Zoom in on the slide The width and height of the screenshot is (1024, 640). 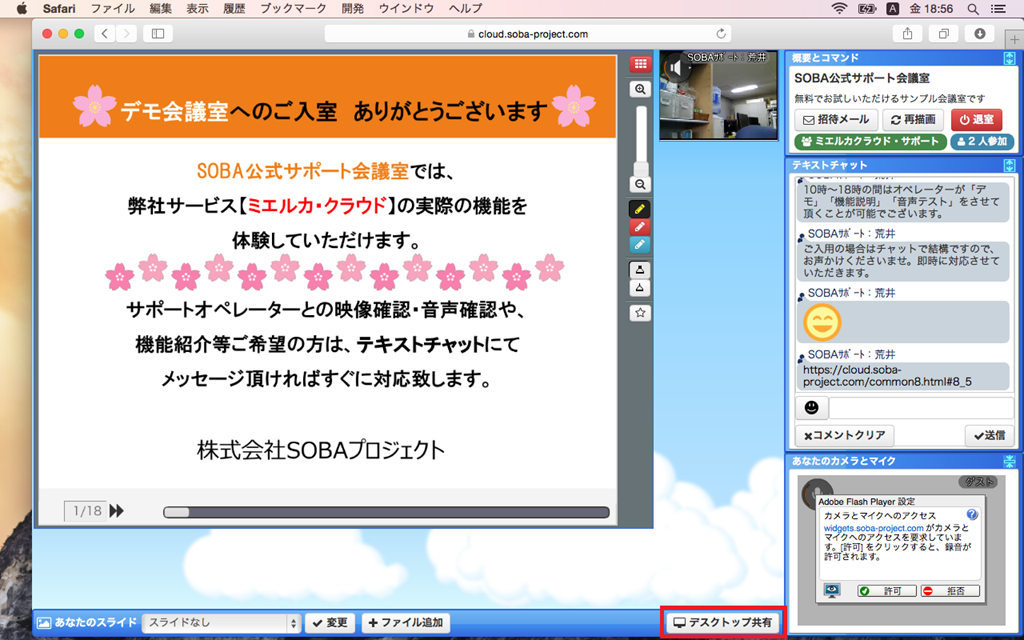640,89
